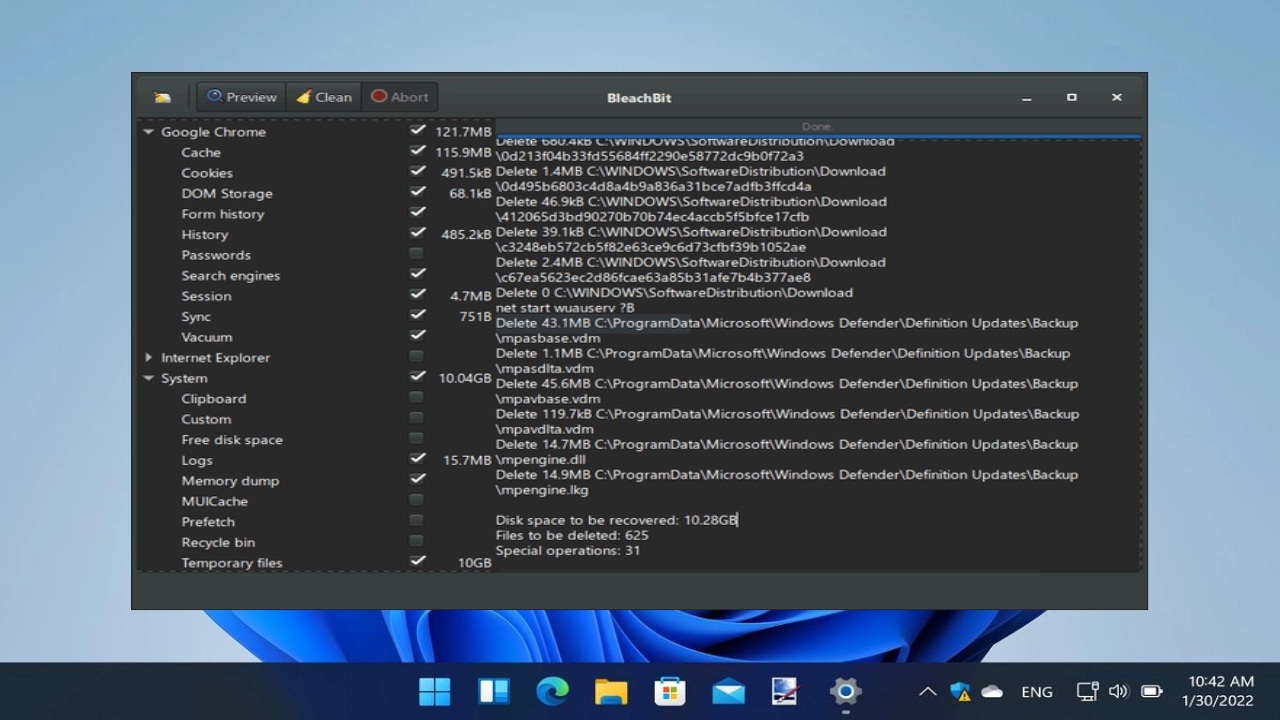Select the Cache item
The width and height of the screenshot is (1280, 720).
pyautogui.click(x=201, y=152)
